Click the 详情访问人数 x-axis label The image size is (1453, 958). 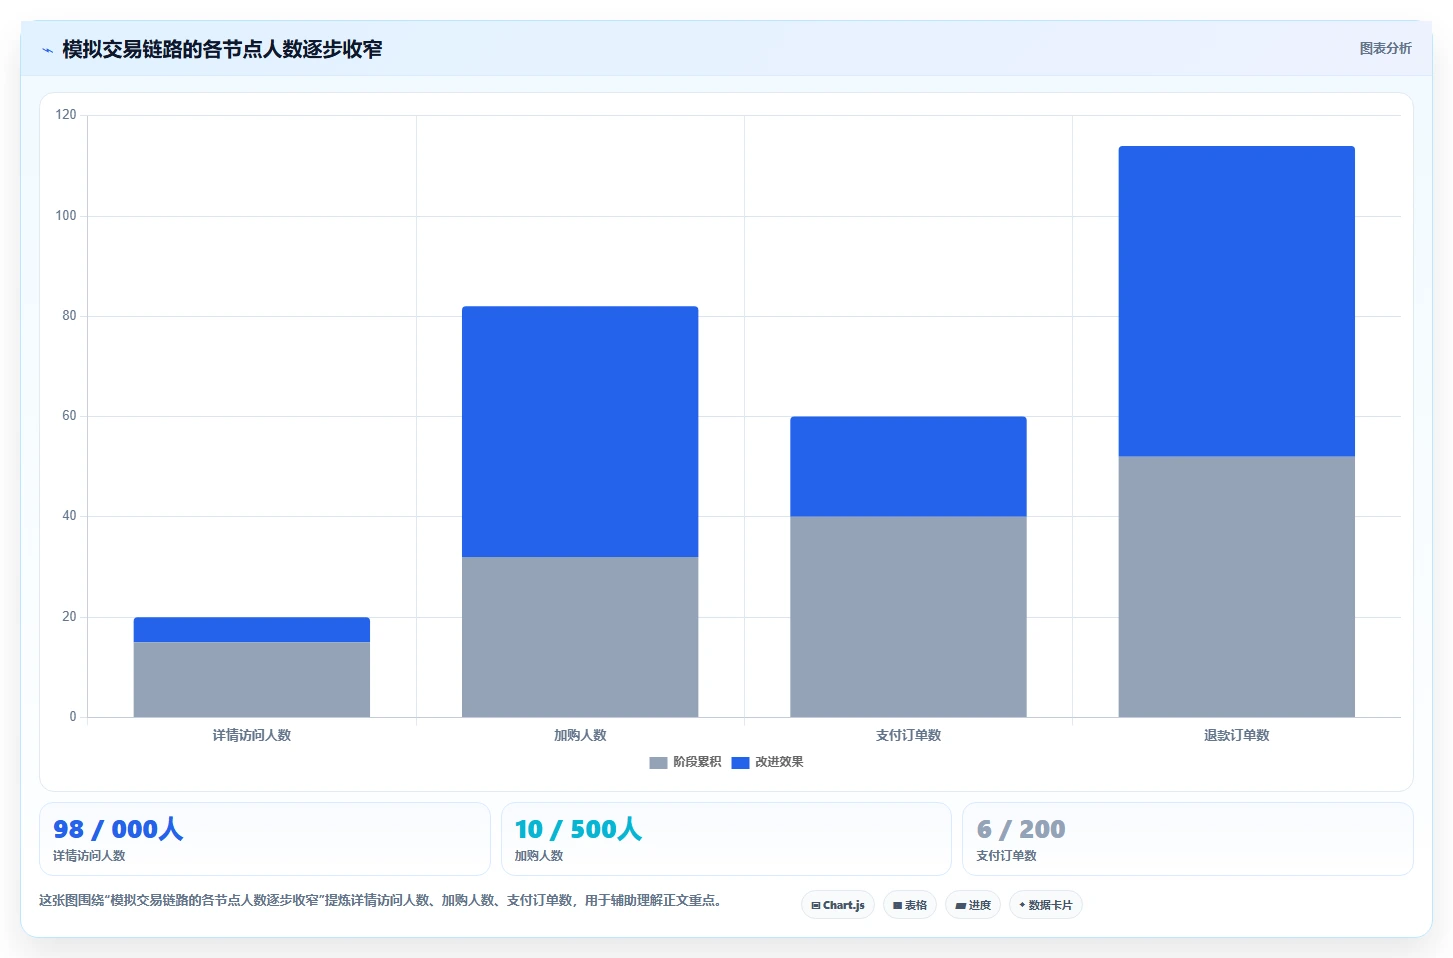point(252,735)
